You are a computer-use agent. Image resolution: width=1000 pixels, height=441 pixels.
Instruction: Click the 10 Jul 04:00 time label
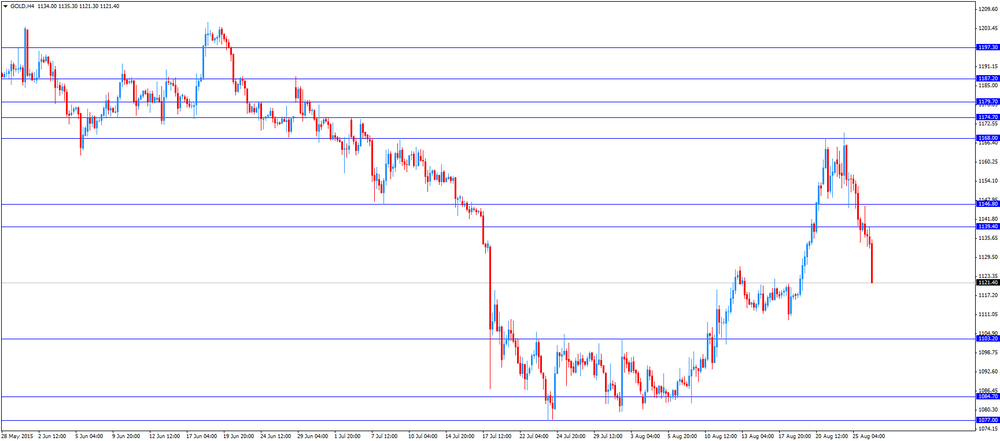pyautogui.click(x=422, y=437)
